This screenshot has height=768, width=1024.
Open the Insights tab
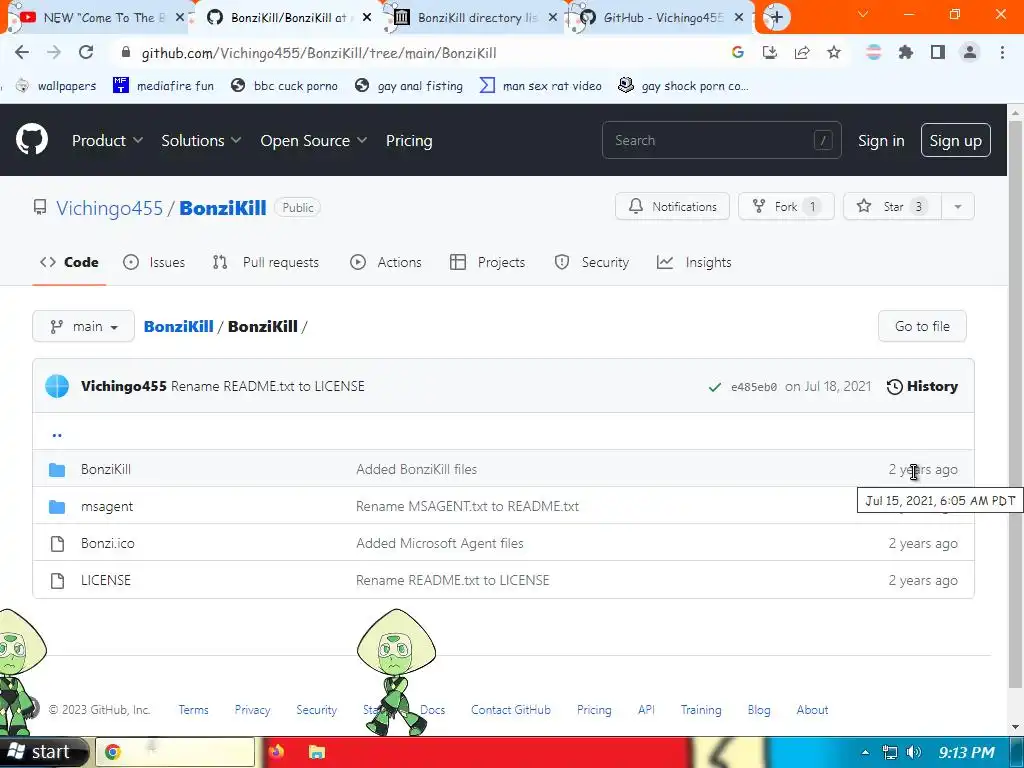[x=694, y=262]
